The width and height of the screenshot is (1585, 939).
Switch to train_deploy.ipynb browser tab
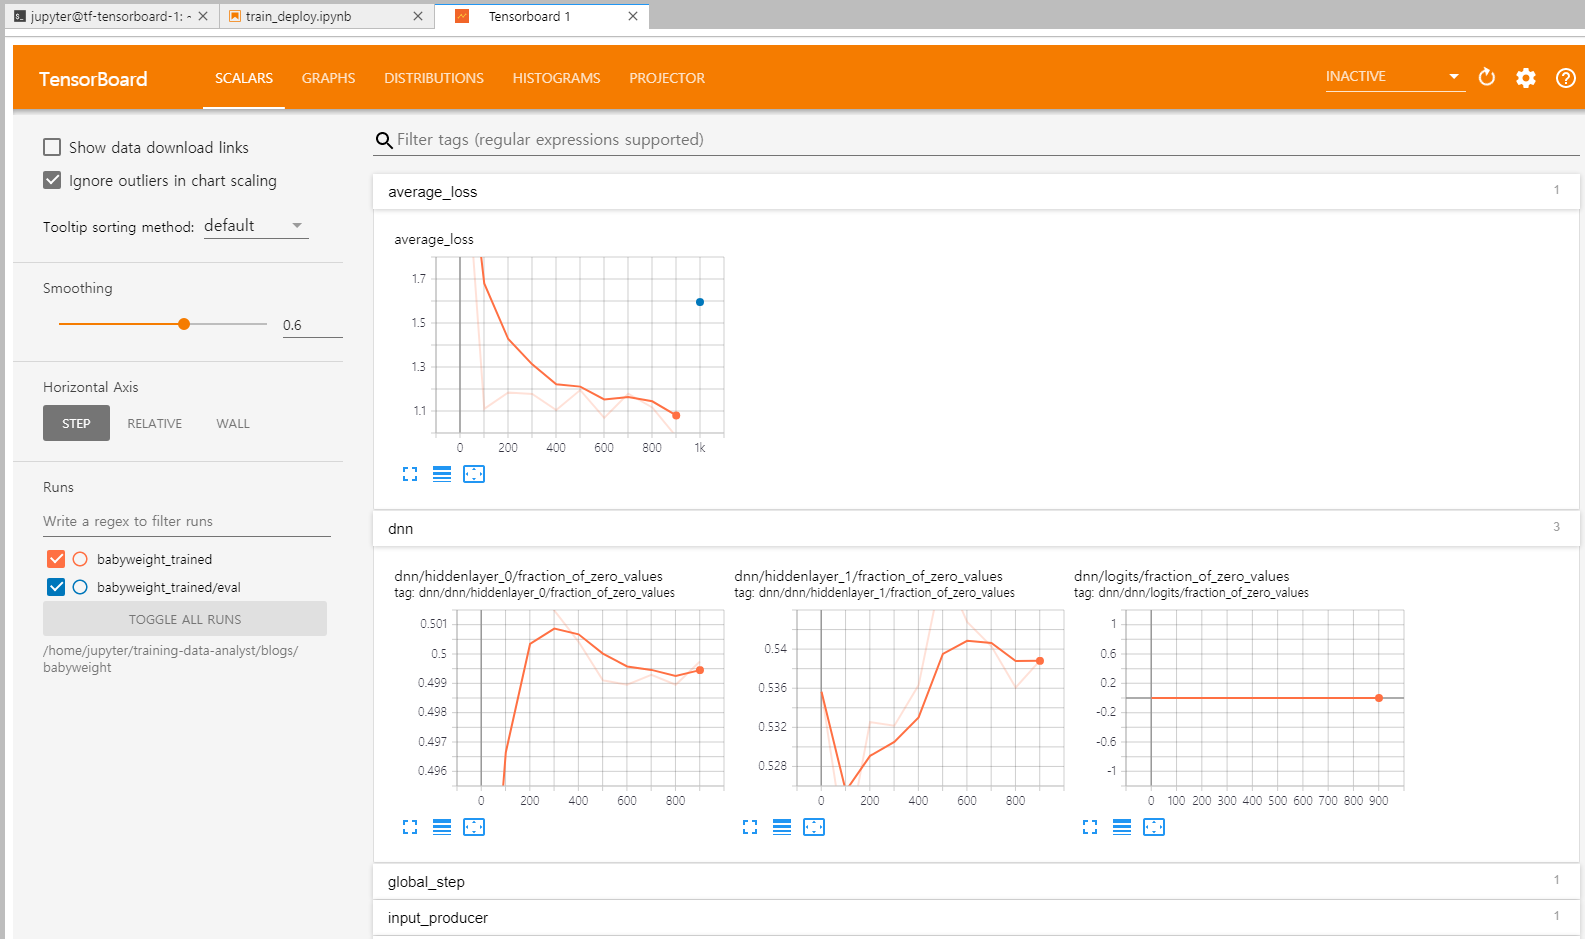325,16
